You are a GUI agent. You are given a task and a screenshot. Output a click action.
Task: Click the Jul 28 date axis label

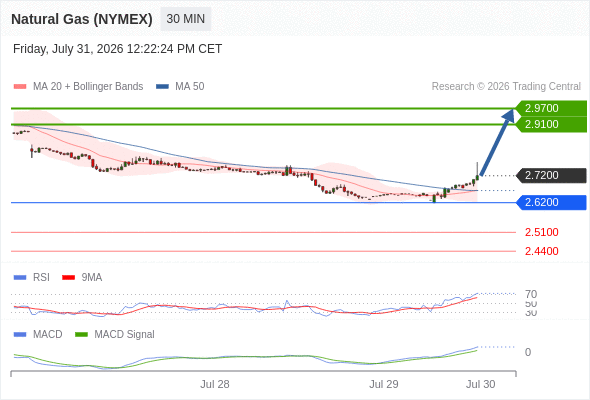(214, 384)
